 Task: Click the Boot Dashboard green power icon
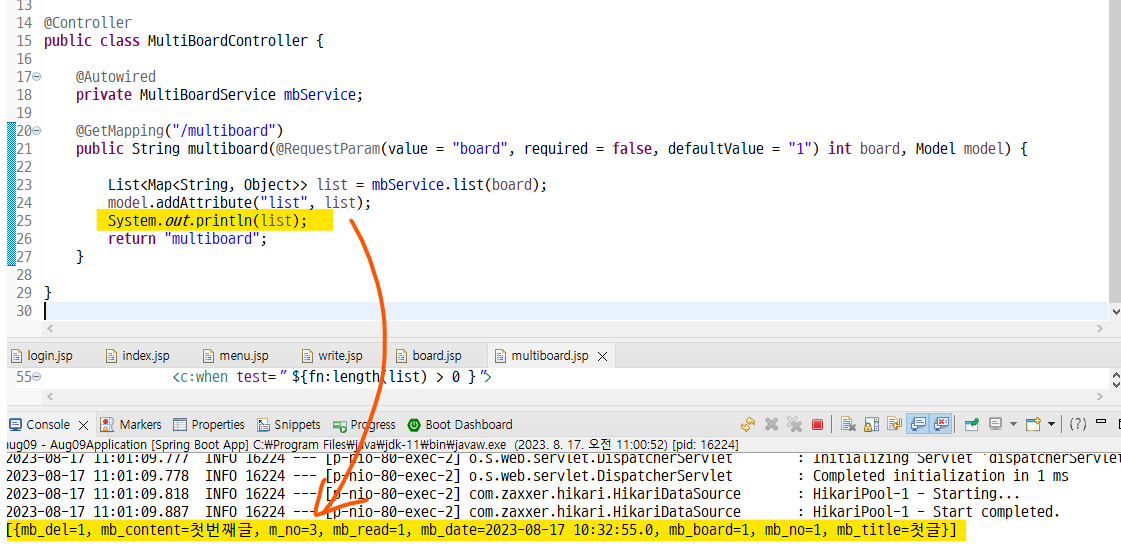414,424
